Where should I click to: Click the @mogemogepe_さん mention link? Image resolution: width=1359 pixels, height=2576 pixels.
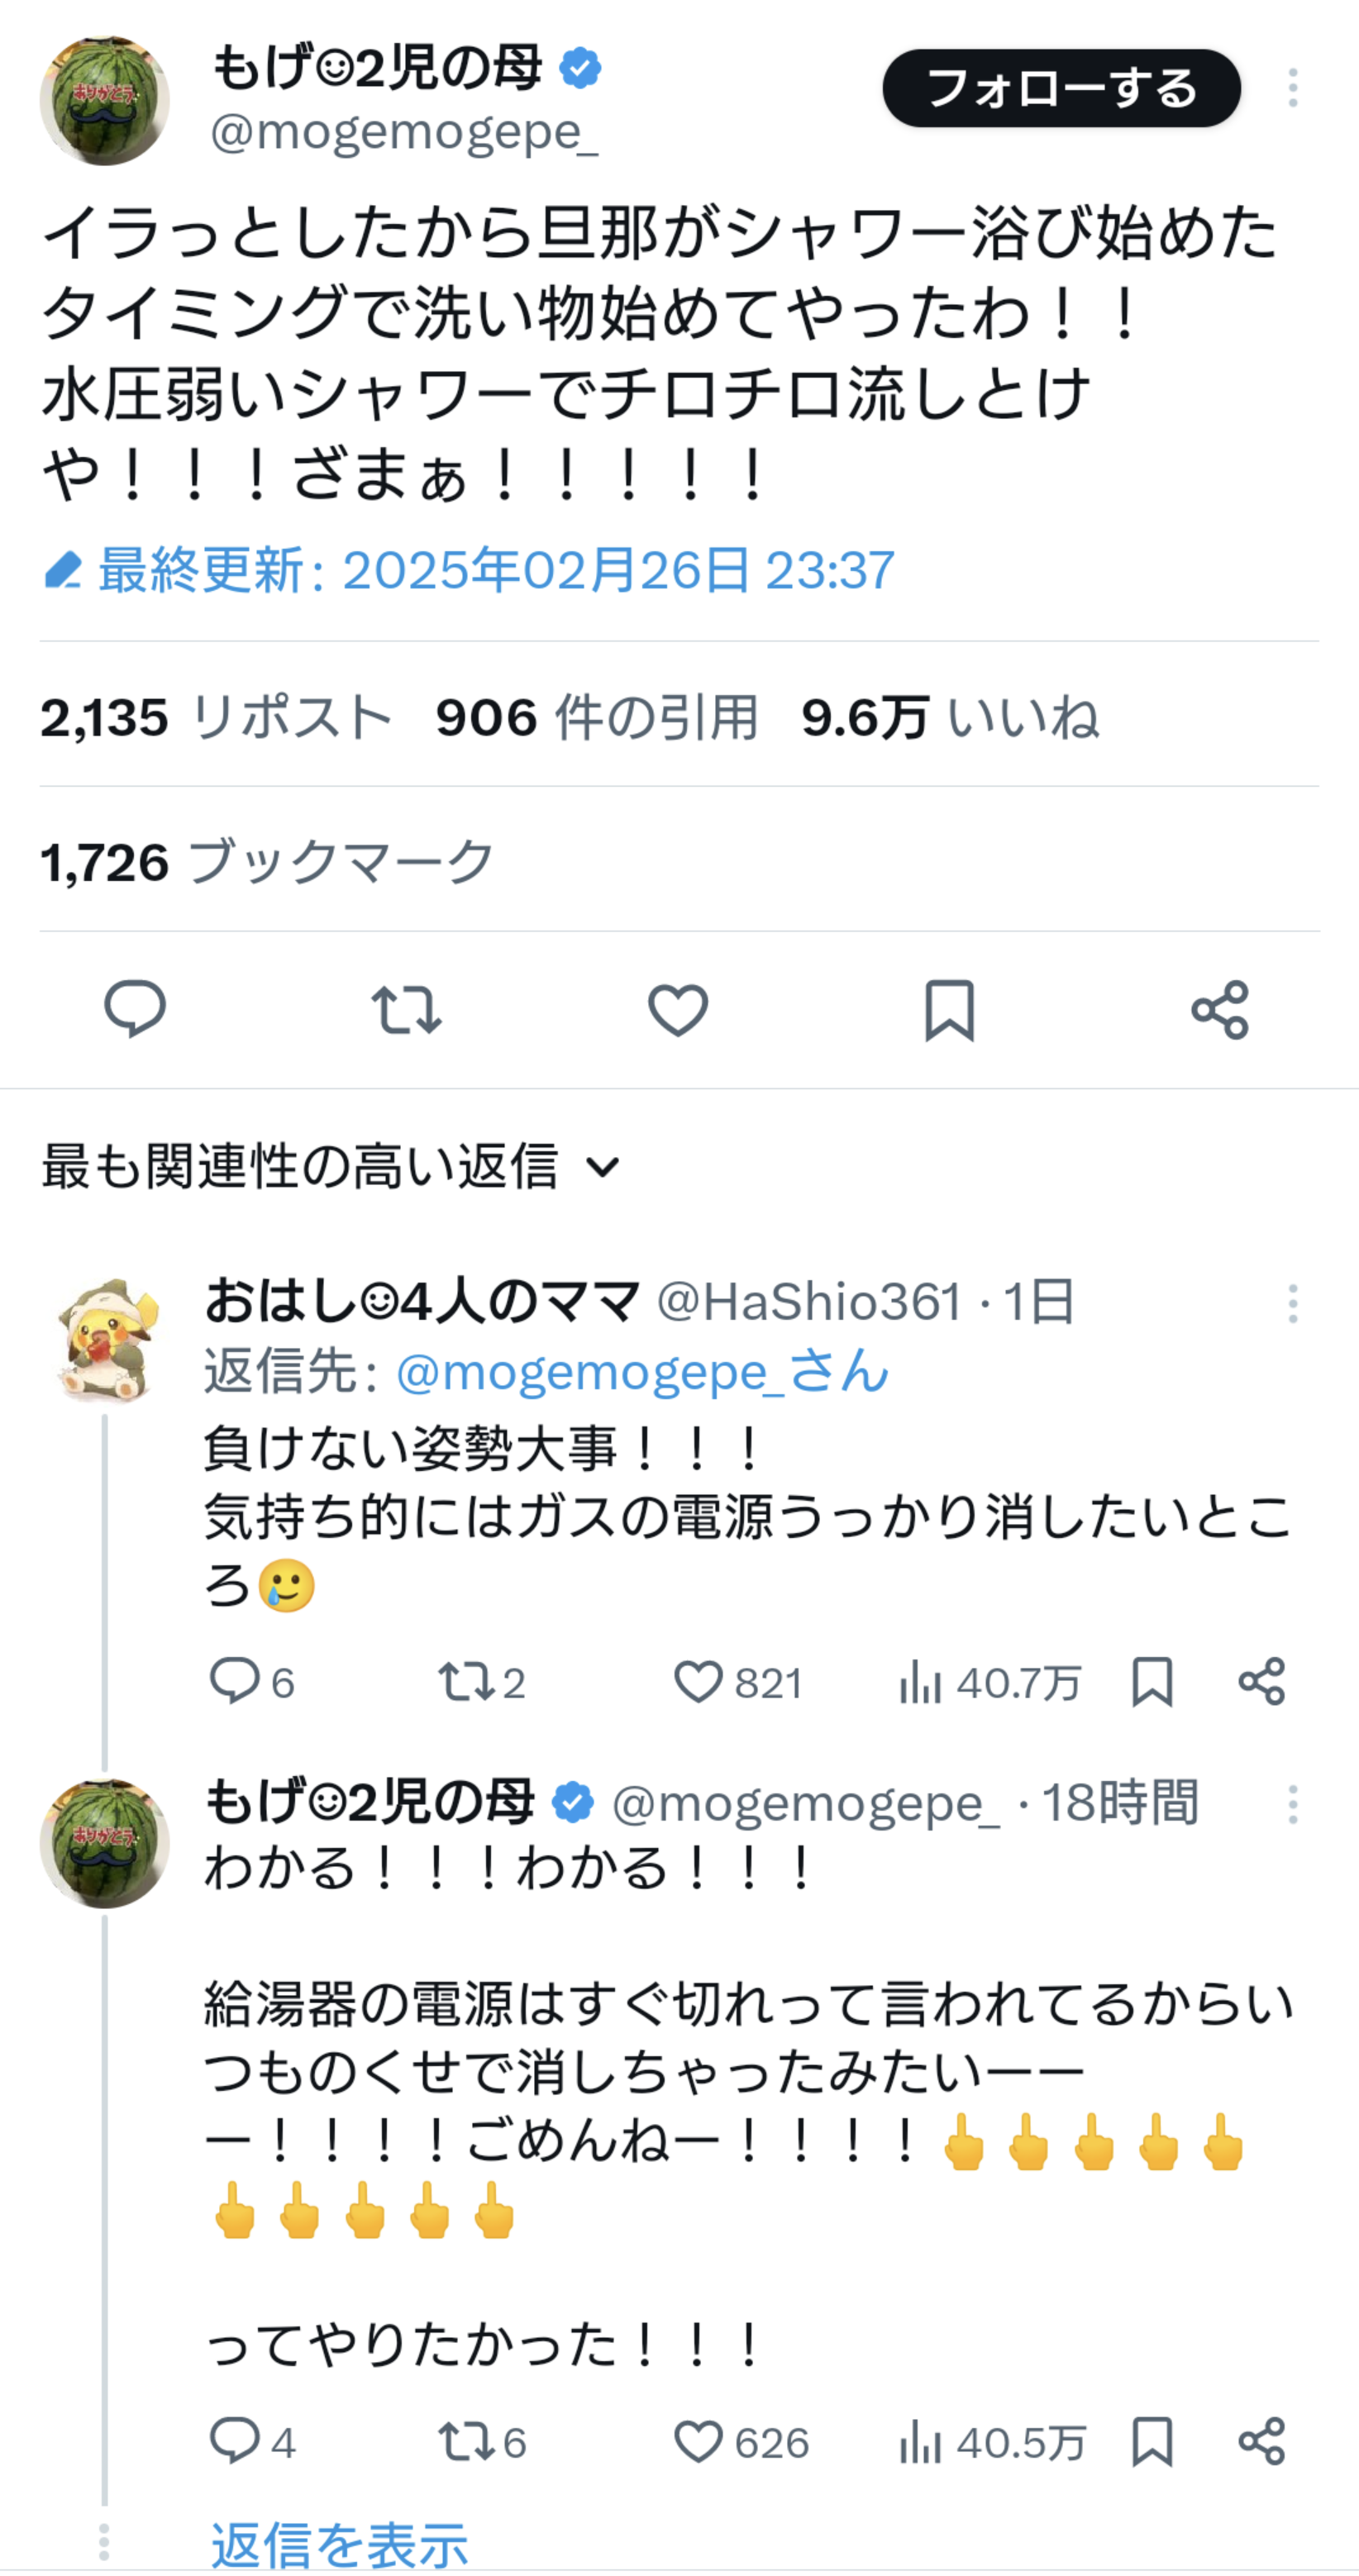click(642, 1371)
